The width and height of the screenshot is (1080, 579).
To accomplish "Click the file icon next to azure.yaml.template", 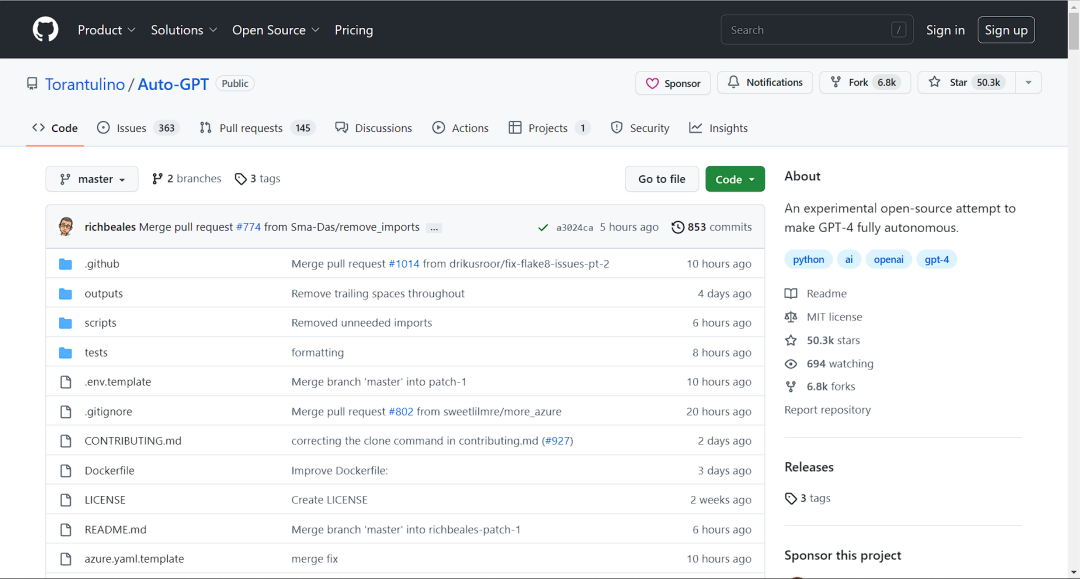I will tap(65, 559).
